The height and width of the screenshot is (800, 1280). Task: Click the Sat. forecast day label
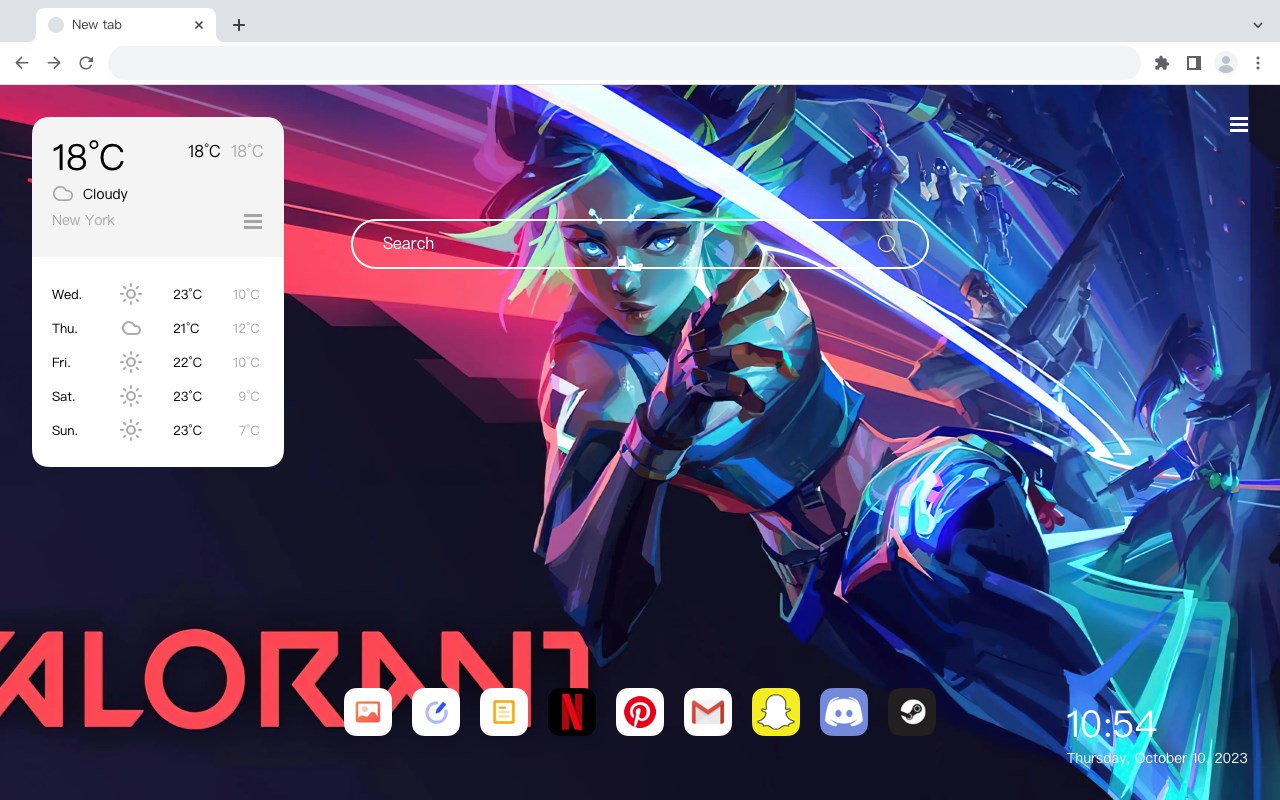[x=64, y=396]
